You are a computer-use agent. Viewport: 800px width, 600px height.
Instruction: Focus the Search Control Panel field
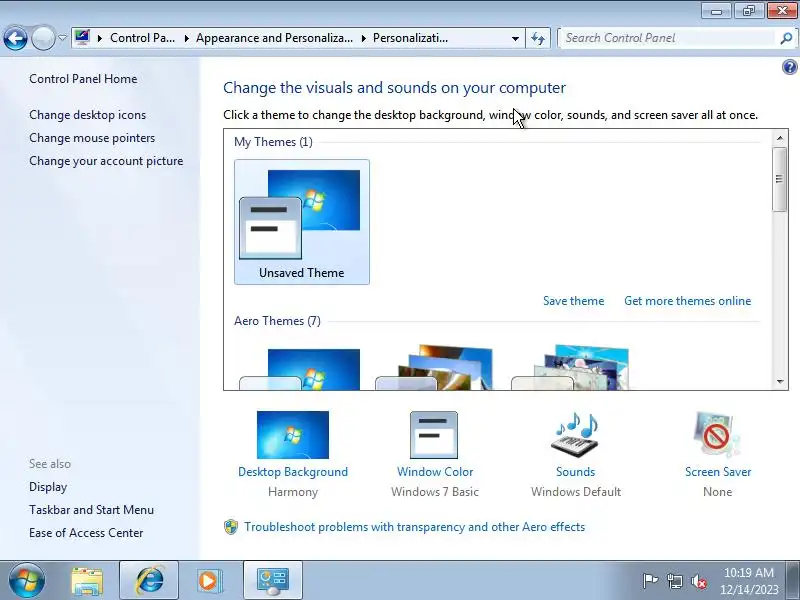[x=668, y=38]
